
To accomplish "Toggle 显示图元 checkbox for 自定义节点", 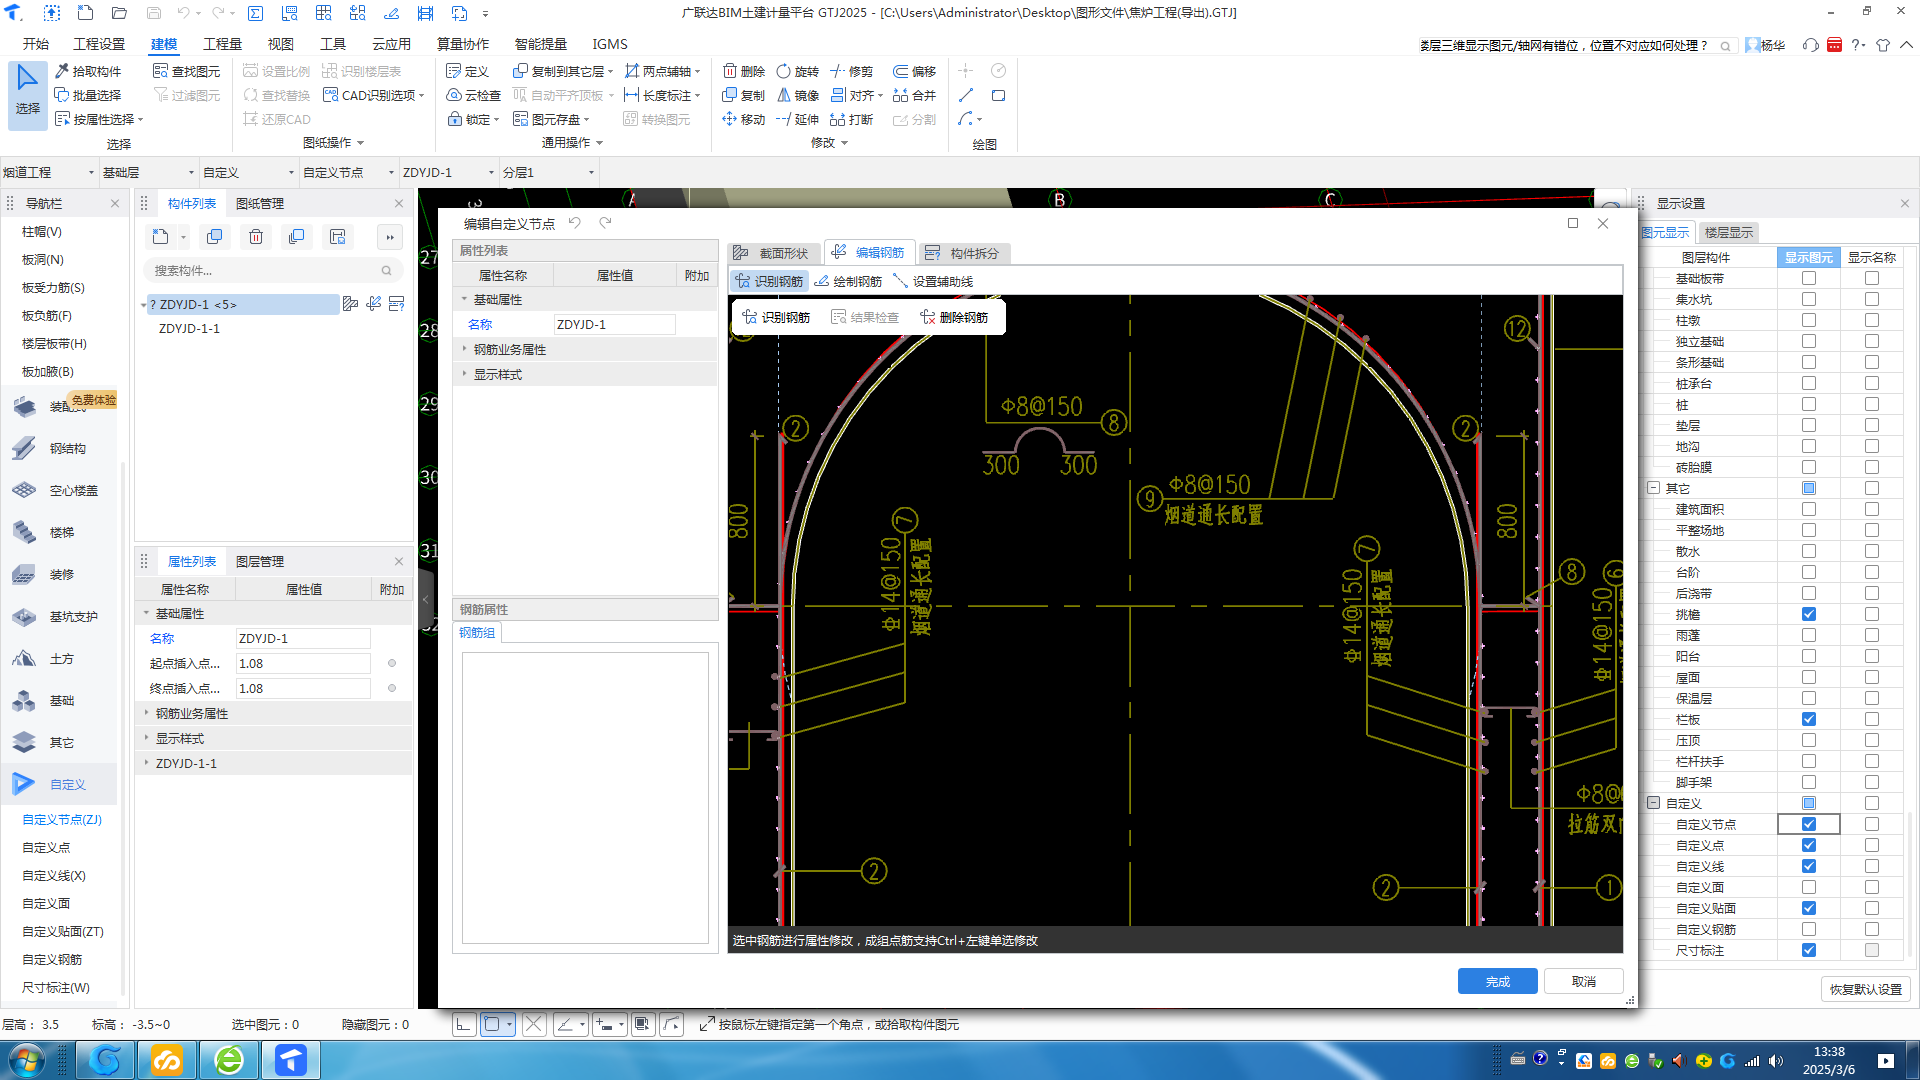I will [x=1808, y=824].
